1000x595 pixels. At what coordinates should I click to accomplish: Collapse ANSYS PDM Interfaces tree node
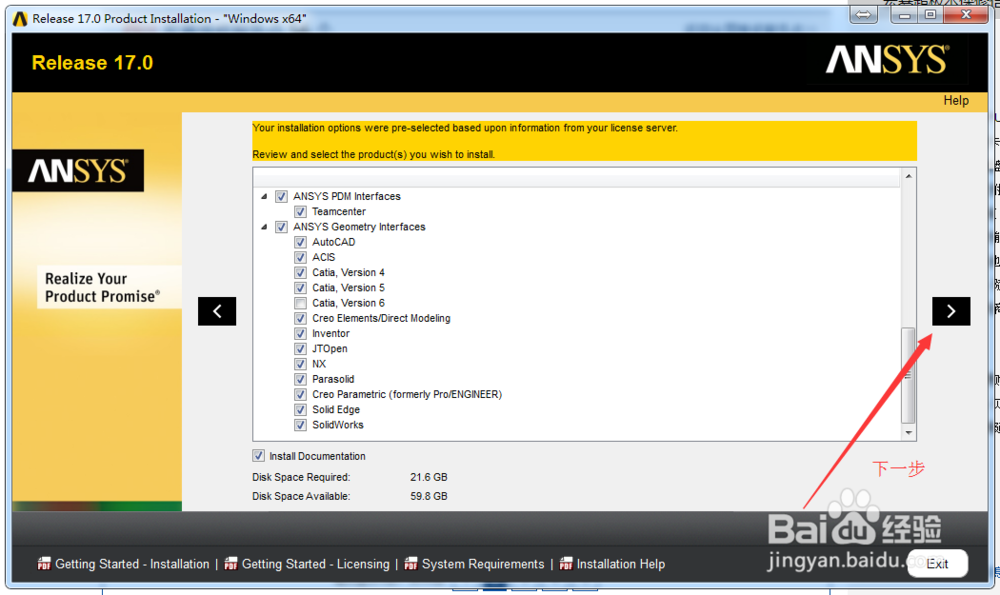click(x=264, y=196)
